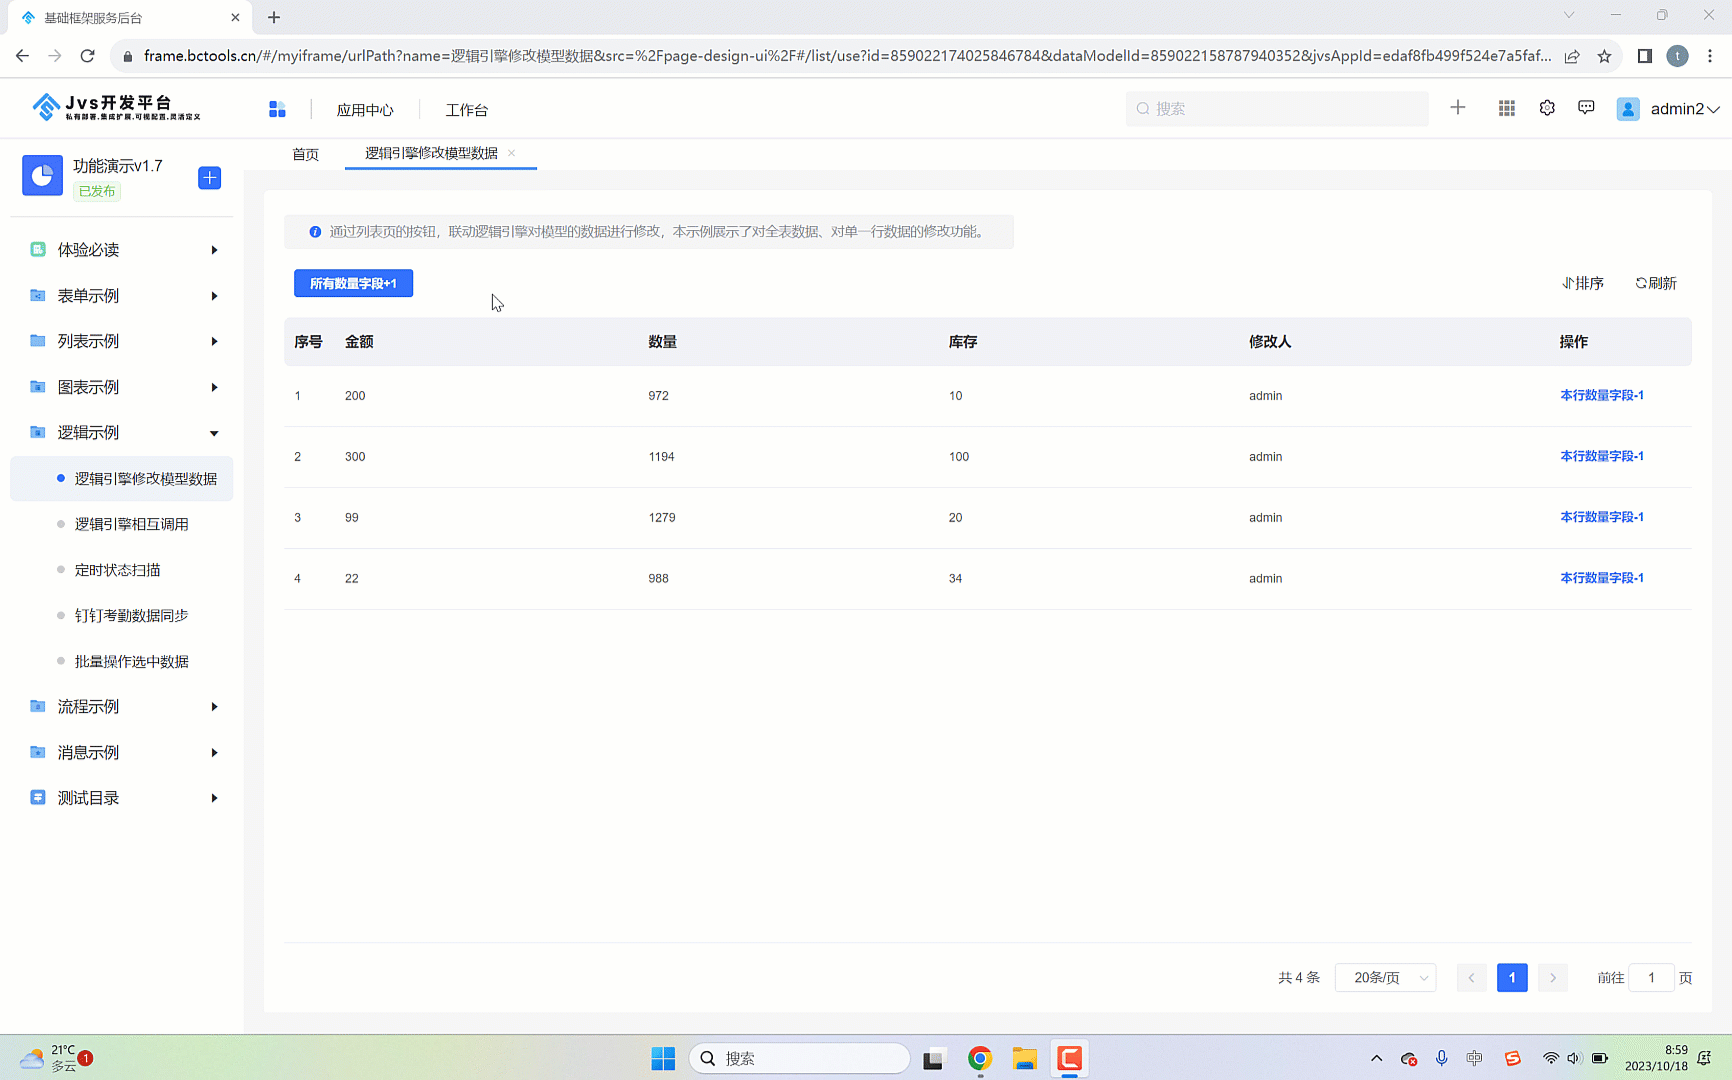Viewport: 1732px width, 1080px height.
Task: Reload the page with browser refresh icon
Action: pyautogui.click(x=88, y=56)
